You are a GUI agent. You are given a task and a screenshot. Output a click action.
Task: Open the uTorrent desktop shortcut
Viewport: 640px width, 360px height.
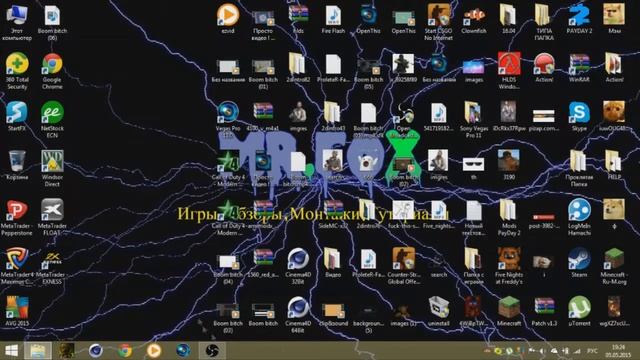[579, 311]
